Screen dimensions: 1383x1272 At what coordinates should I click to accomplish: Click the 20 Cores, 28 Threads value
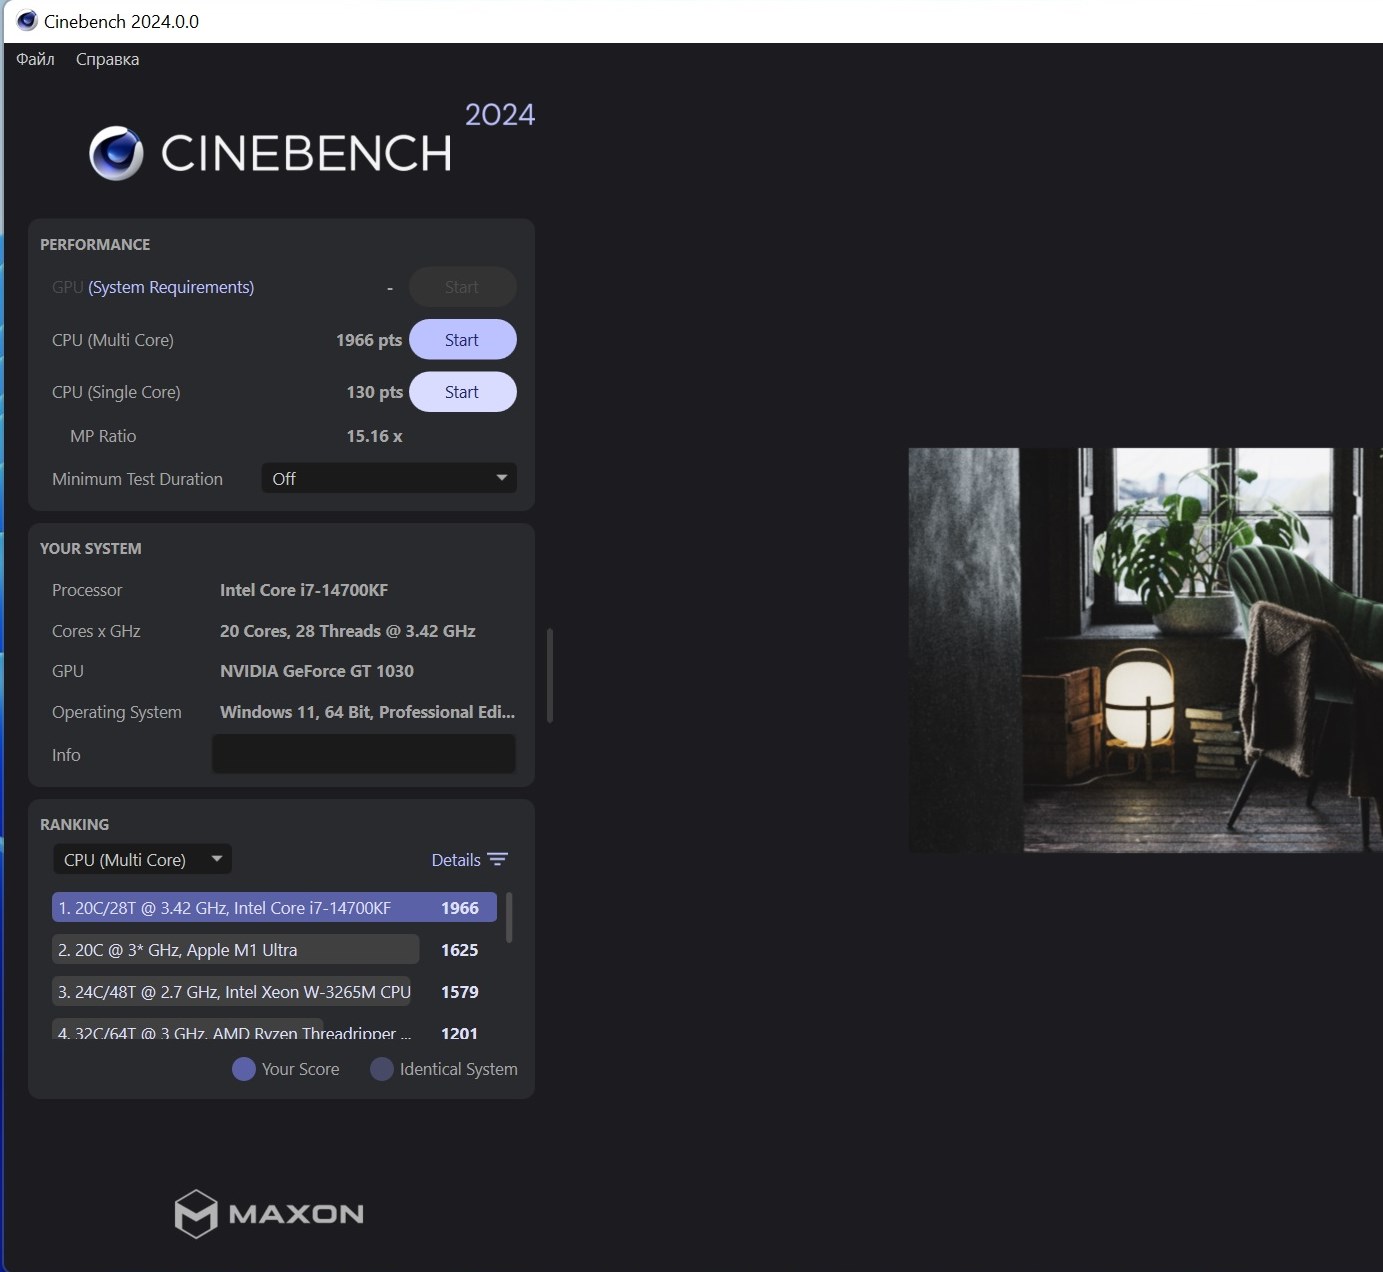pyautogui.click(x=348, y=631)
